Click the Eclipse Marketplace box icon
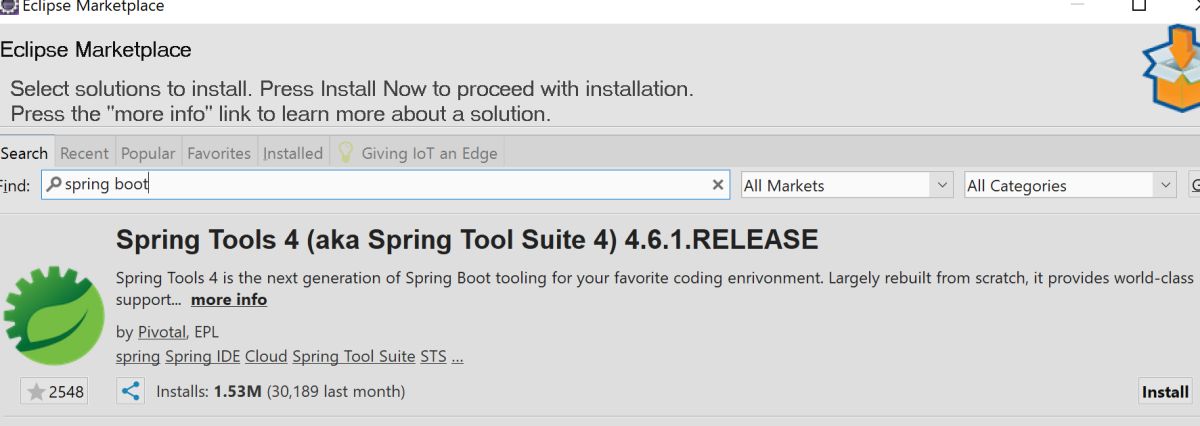The width and height of the screenshot is (1200, 426). 1173,70
